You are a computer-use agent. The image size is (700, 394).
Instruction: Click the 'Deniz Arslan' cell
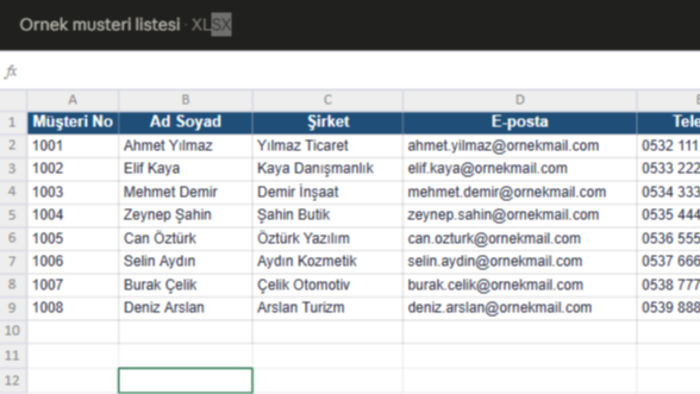[185, 308]
